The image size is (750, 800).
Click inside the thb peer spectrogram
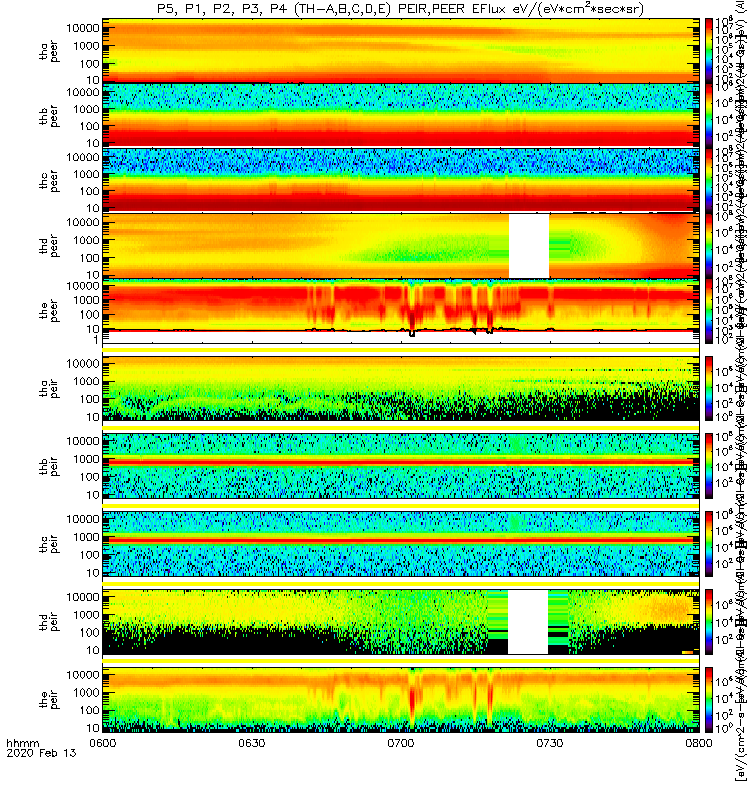coord(401,116)
